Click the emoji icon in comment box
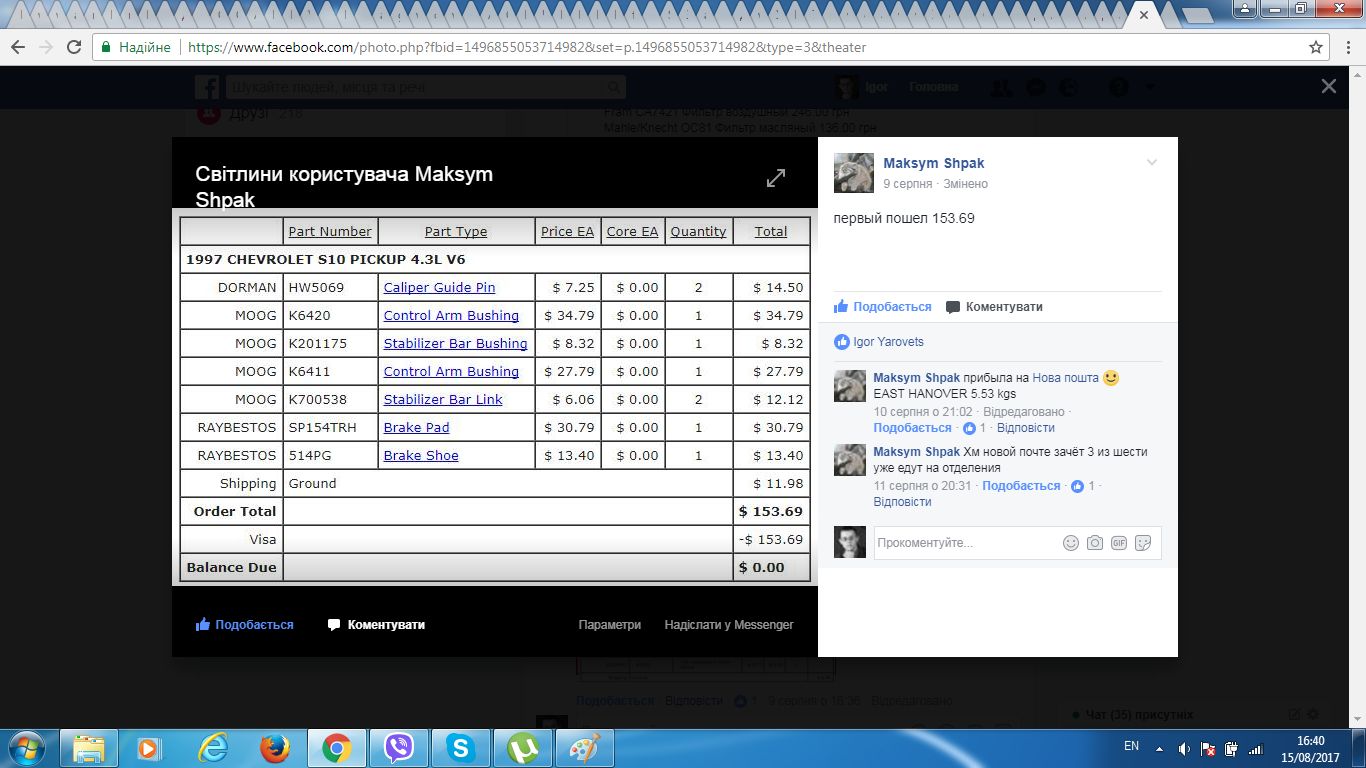 (1071, 543)
